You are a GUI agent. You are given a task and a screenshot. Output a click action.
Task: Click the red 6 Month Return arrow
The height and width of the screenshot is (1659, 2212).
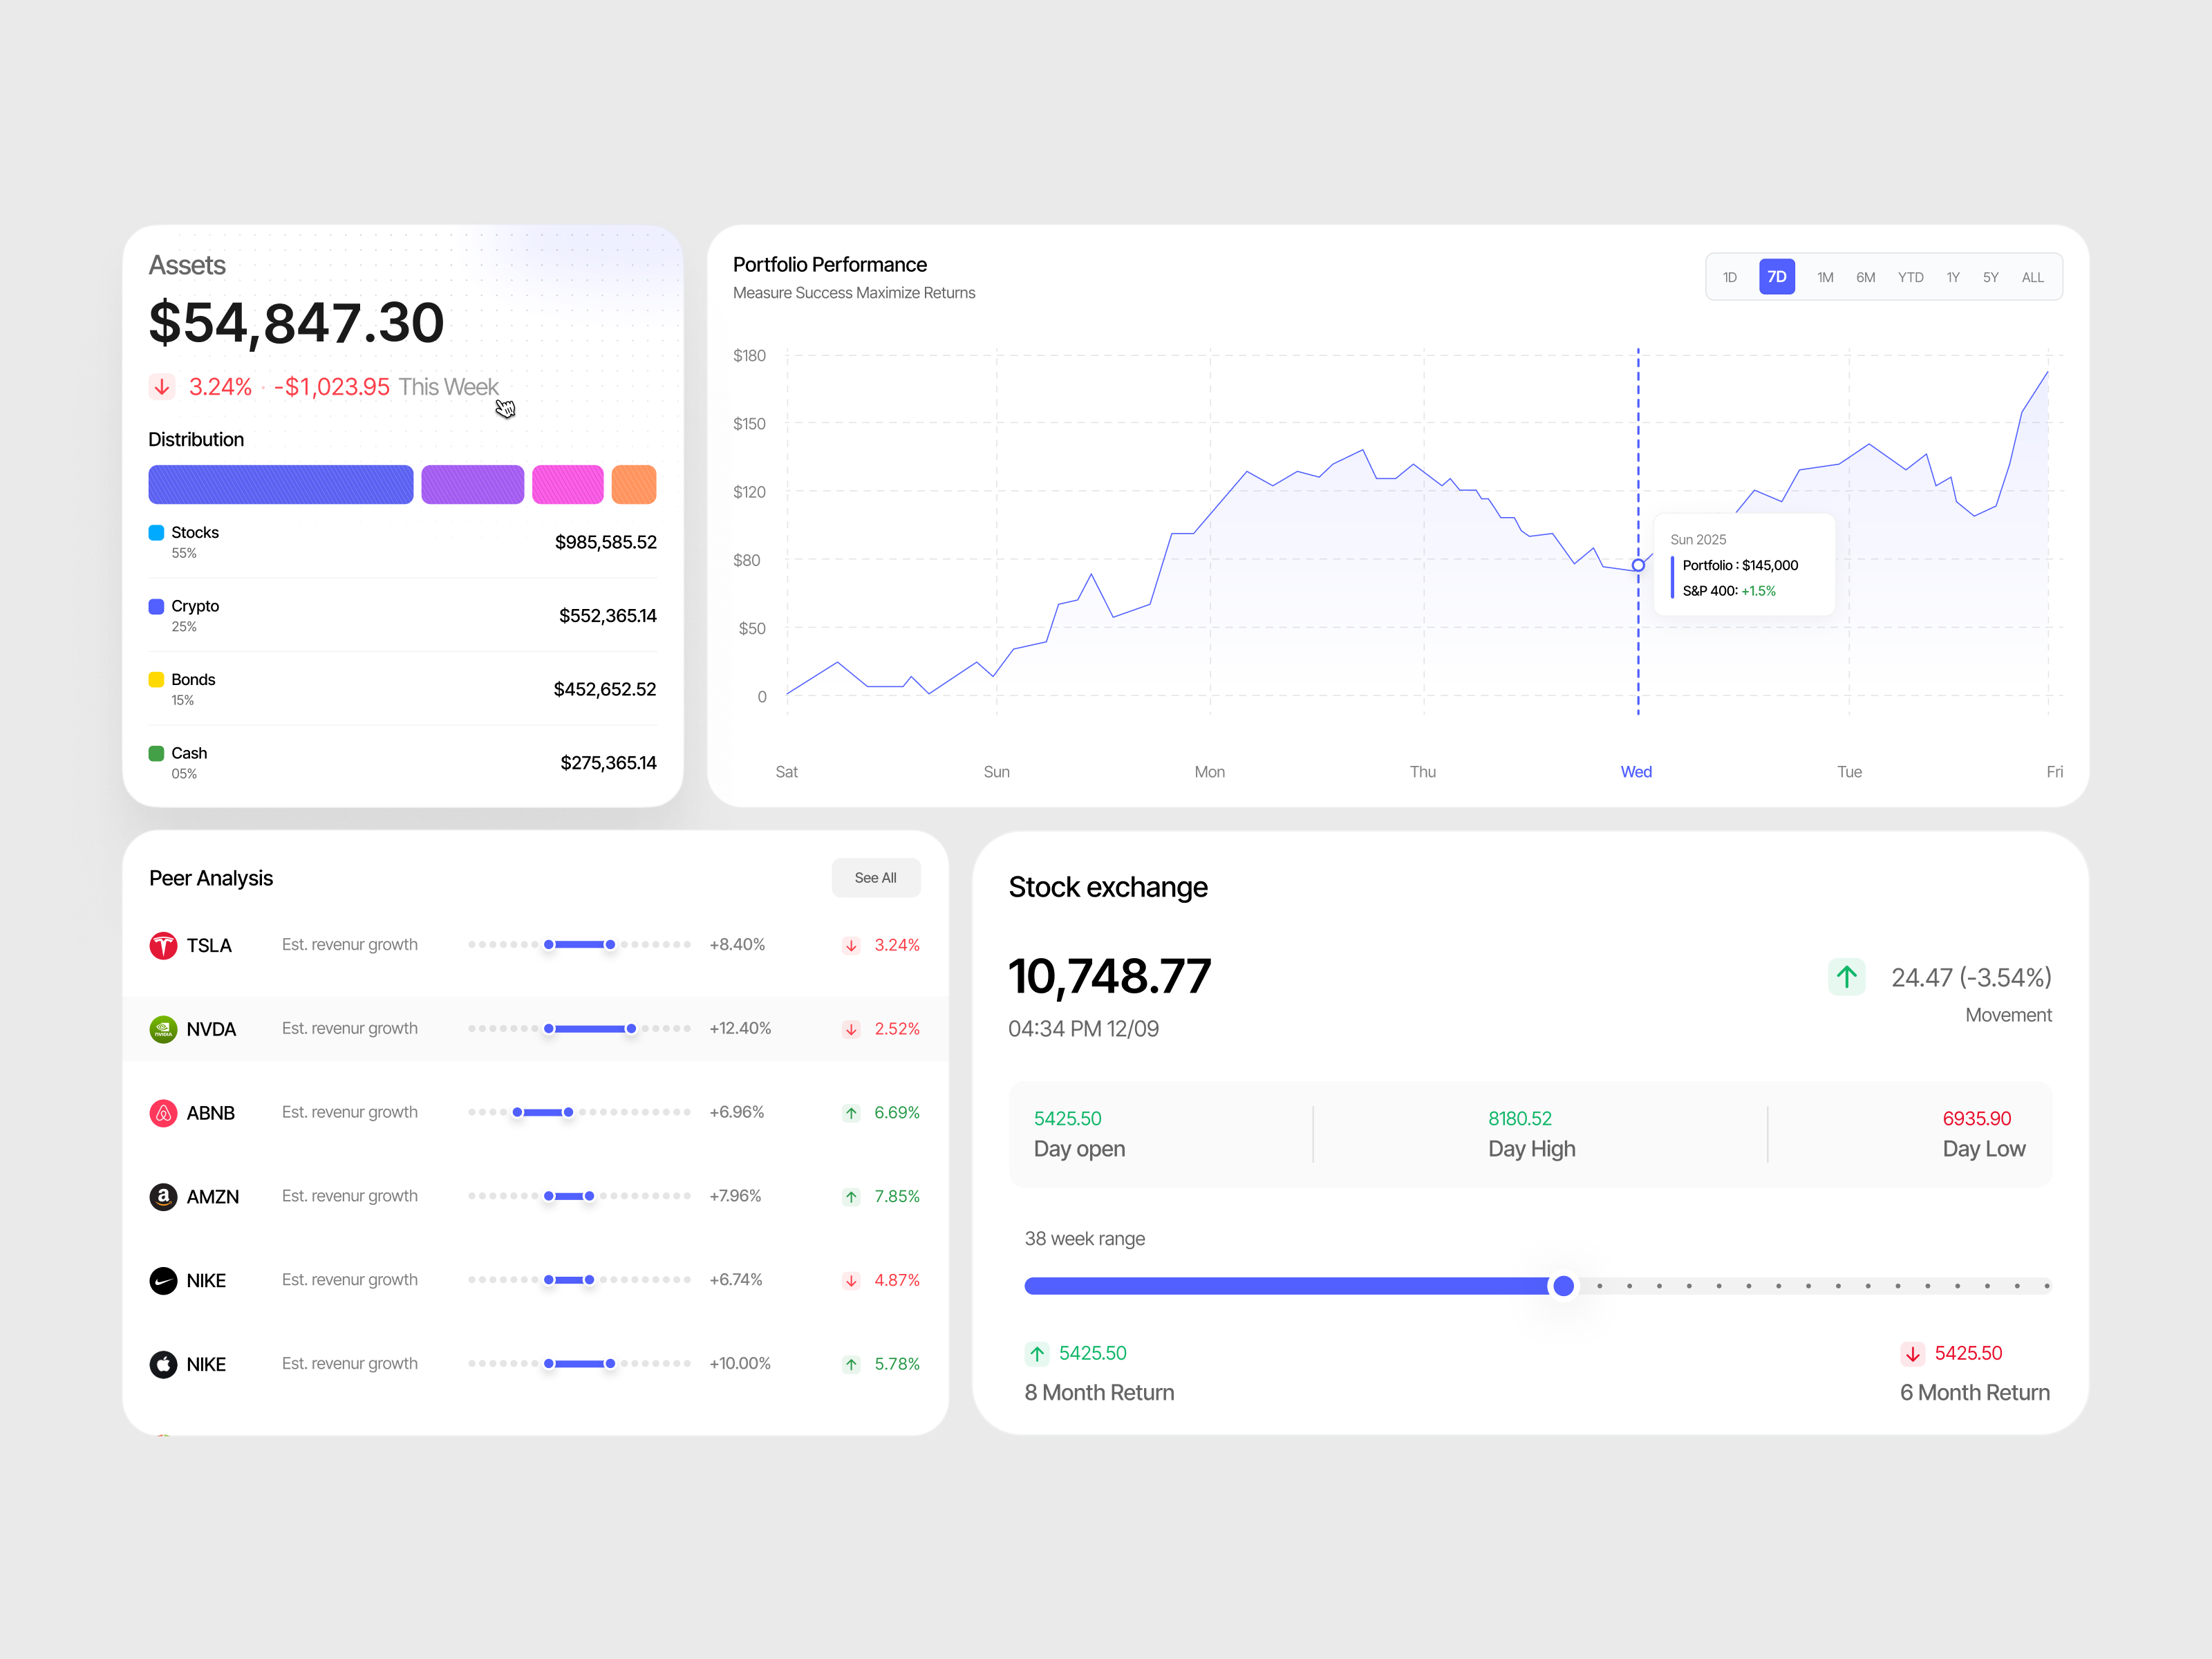click(1913, 1353)
